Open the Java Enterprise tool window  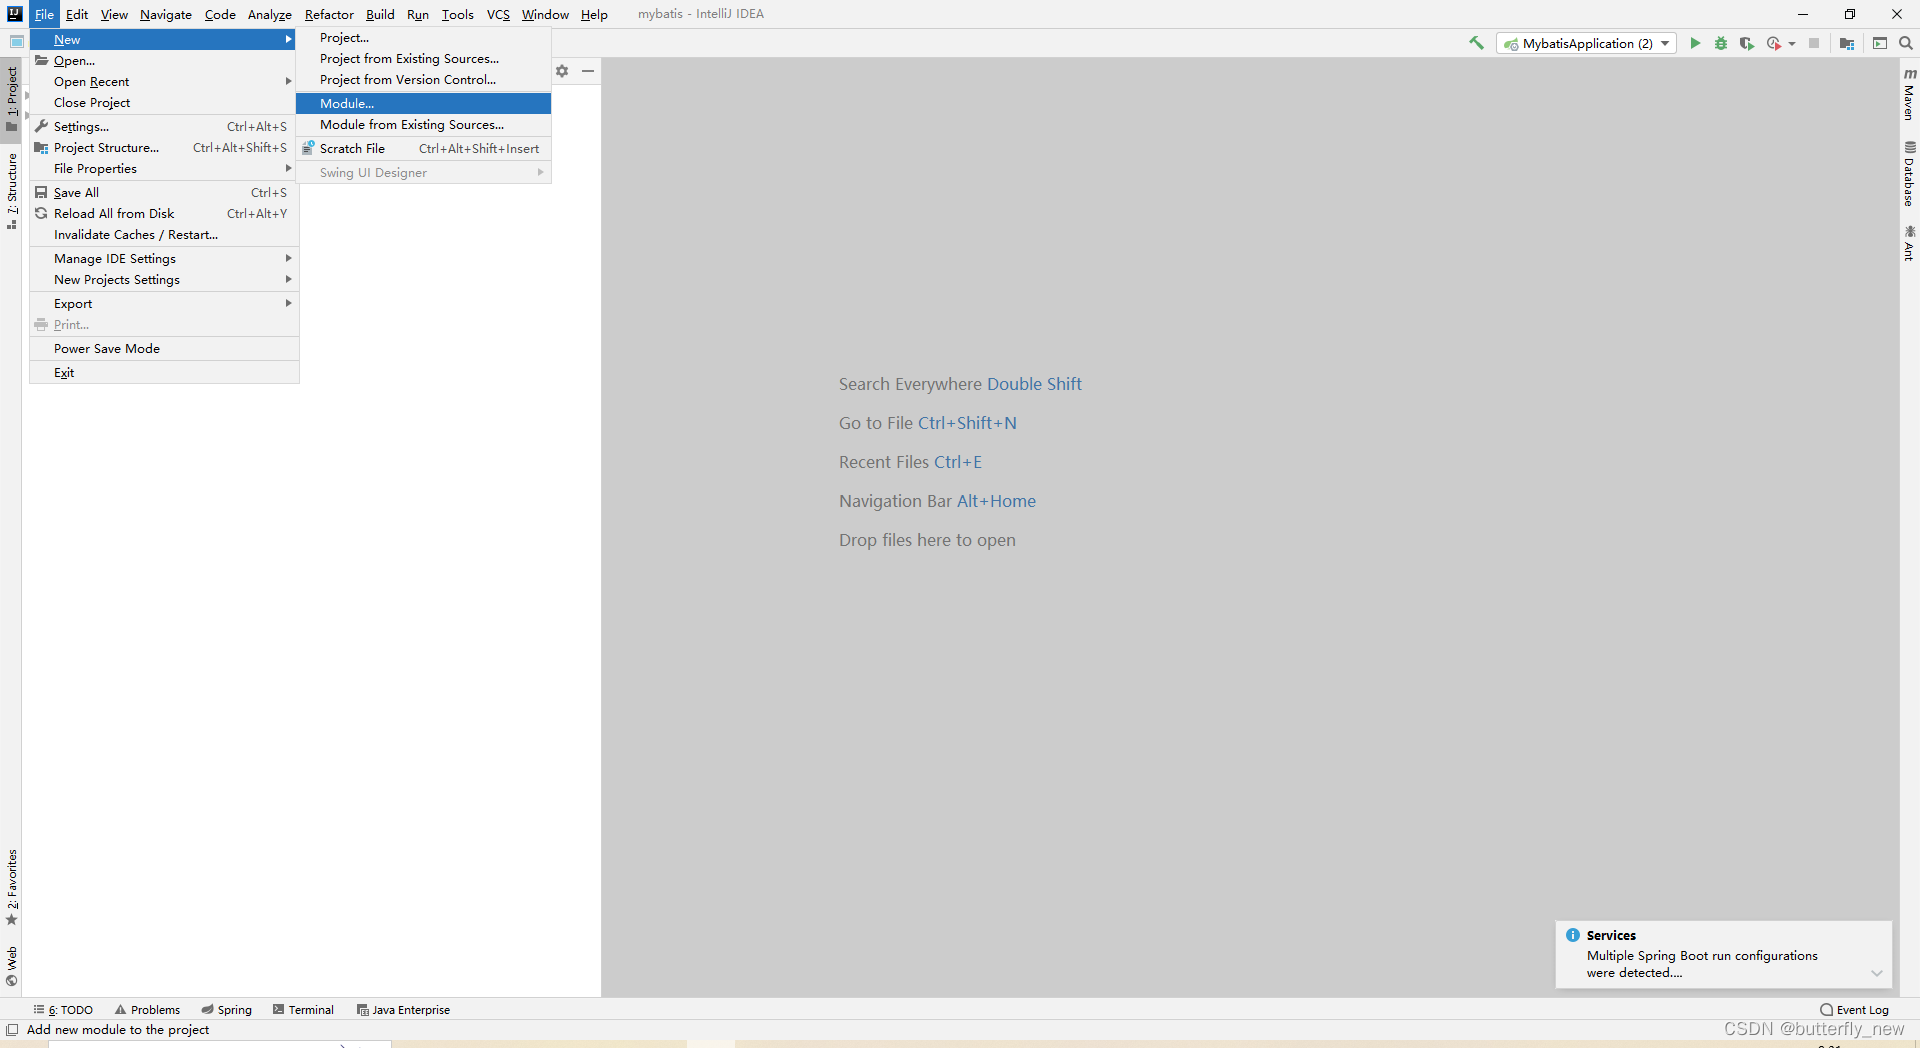pos(404,1010)
